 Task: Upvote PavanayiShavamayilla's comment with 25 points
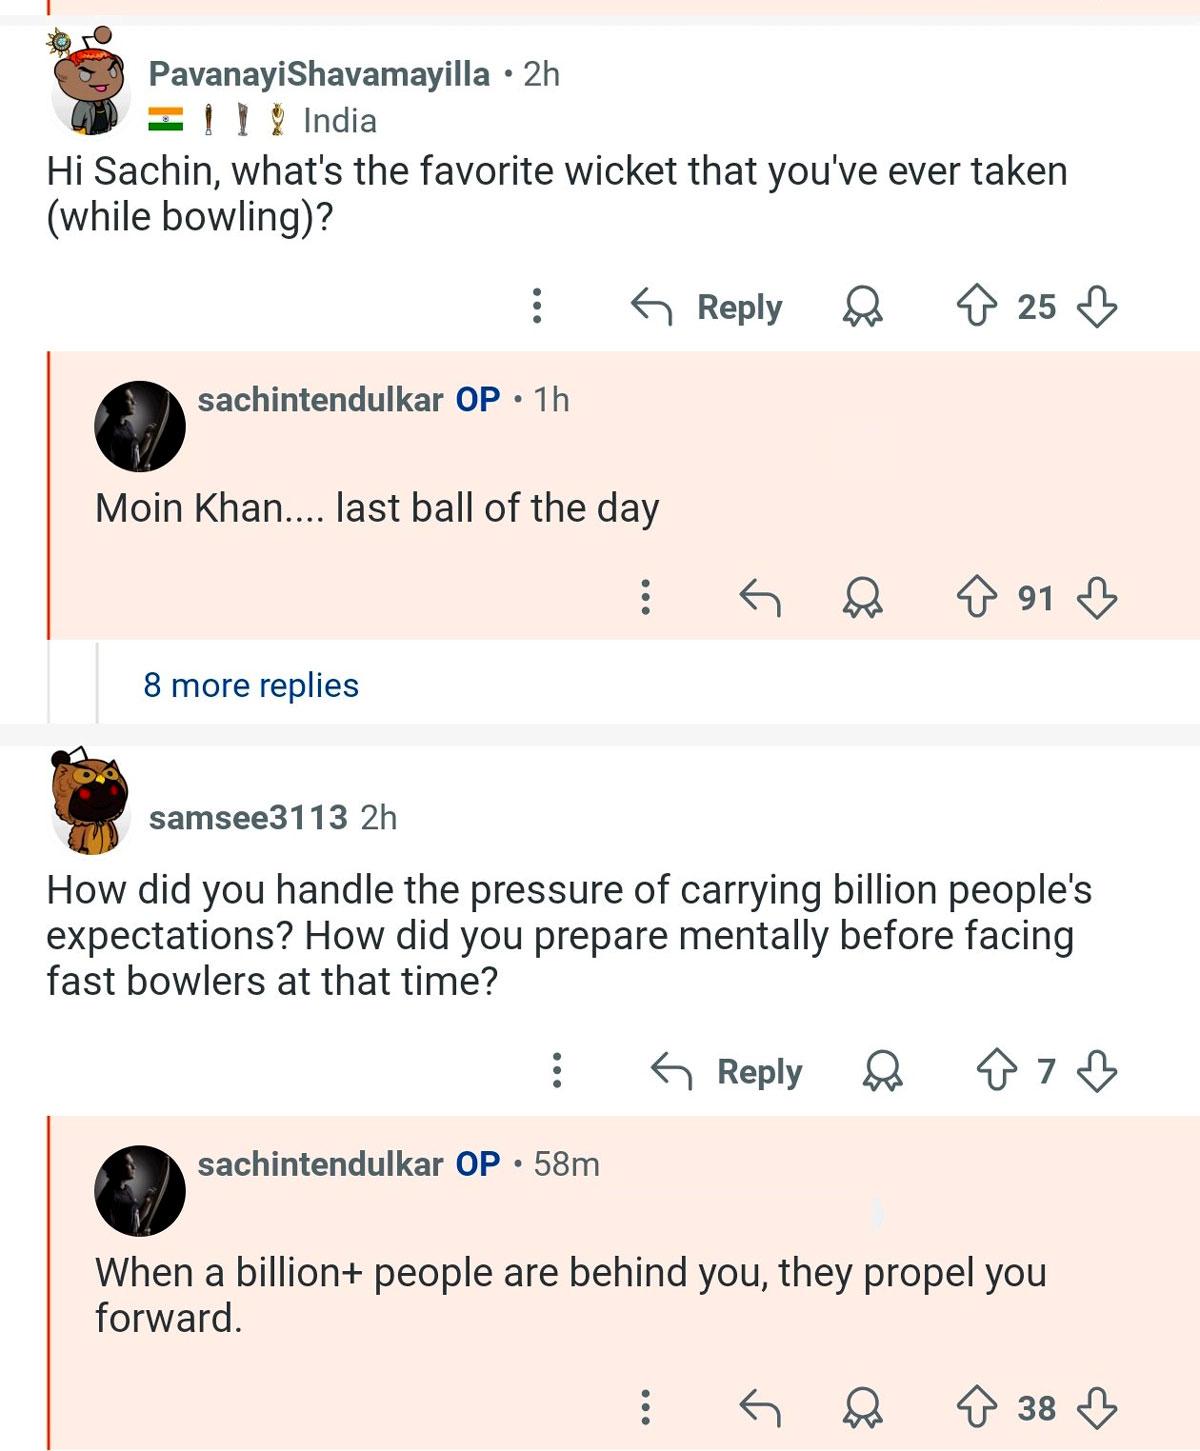[x=977, y=306]
